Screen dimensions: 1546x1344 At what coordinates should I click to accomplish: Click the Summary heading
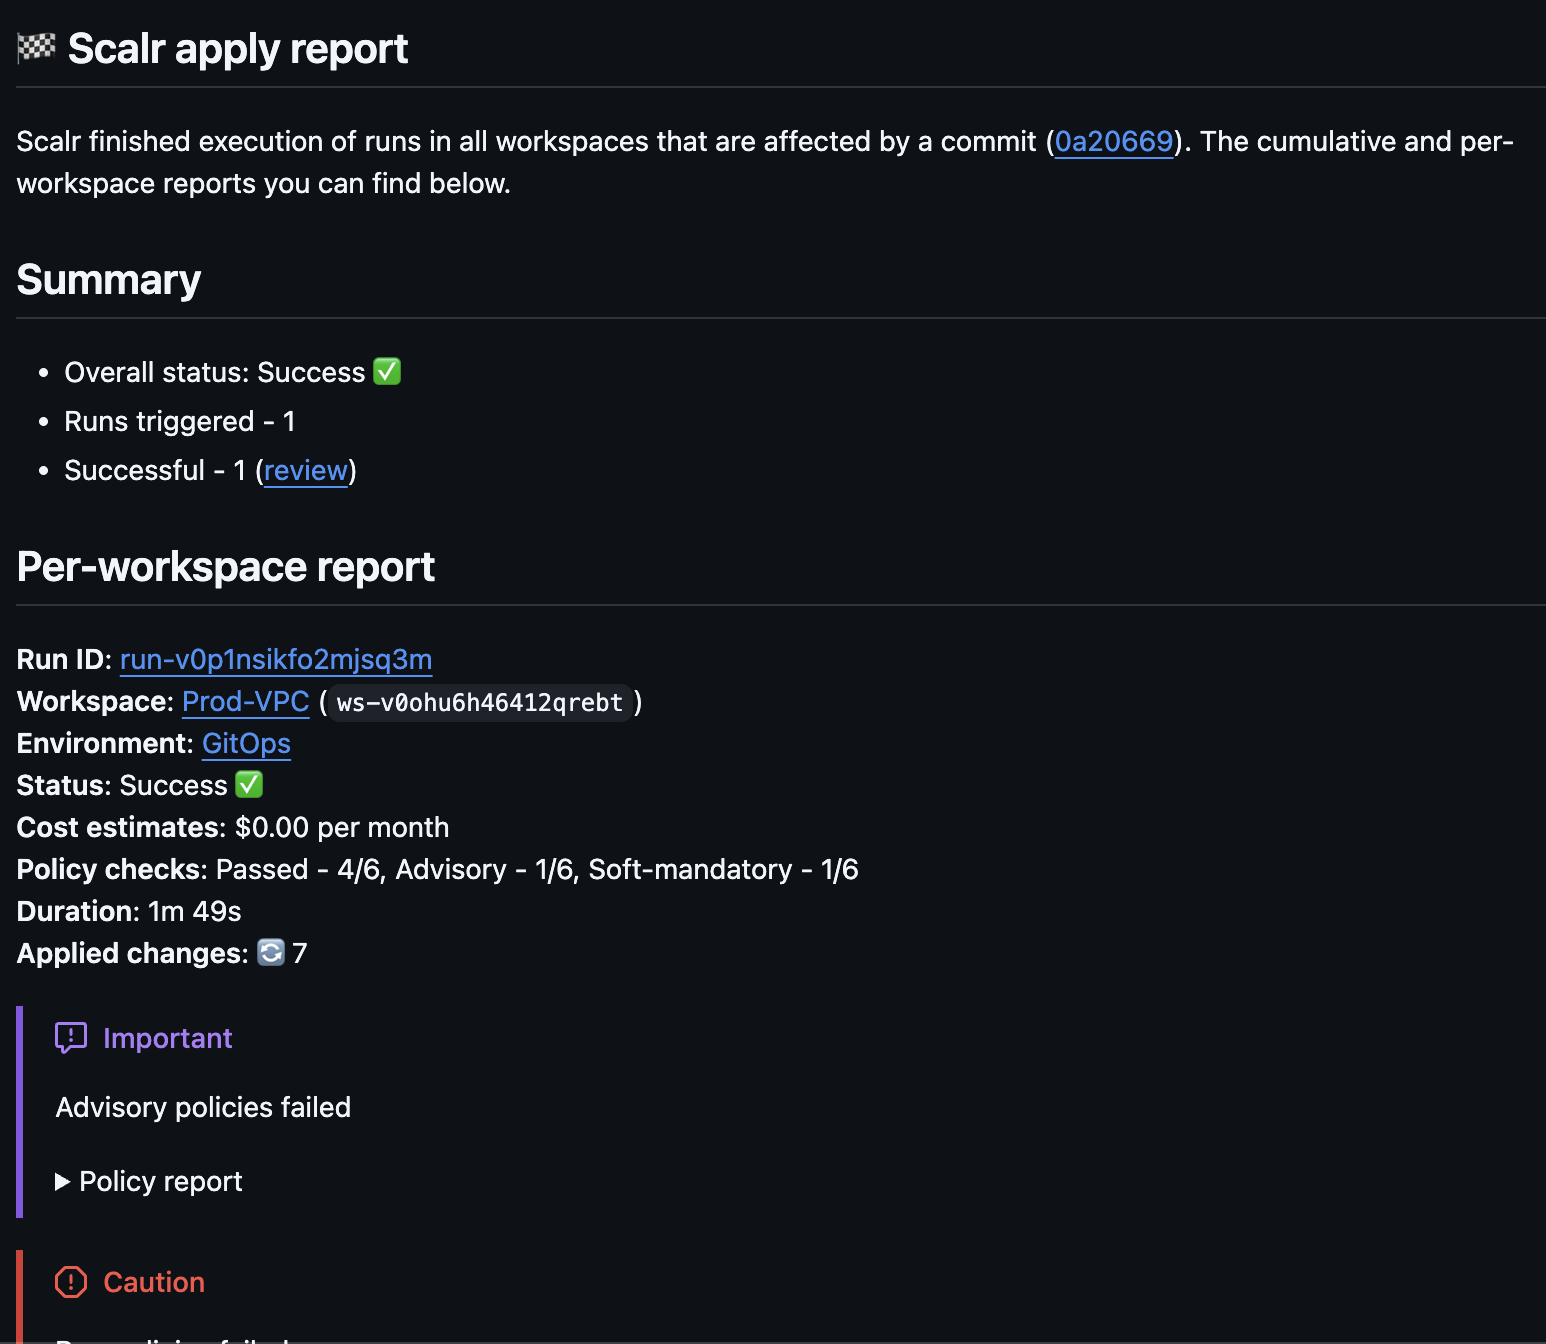pos(109,280)
